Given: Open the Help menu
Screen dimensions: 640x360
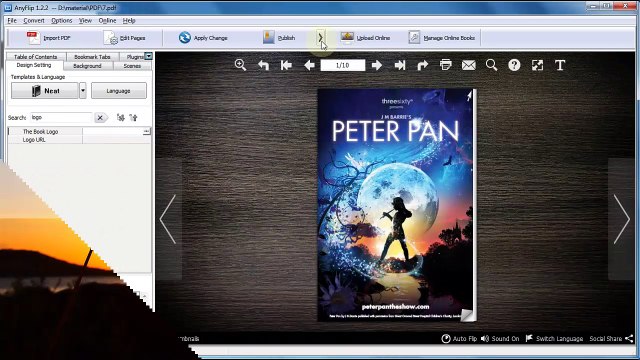Looking at the screenshot, I should [x=129, y=20].
